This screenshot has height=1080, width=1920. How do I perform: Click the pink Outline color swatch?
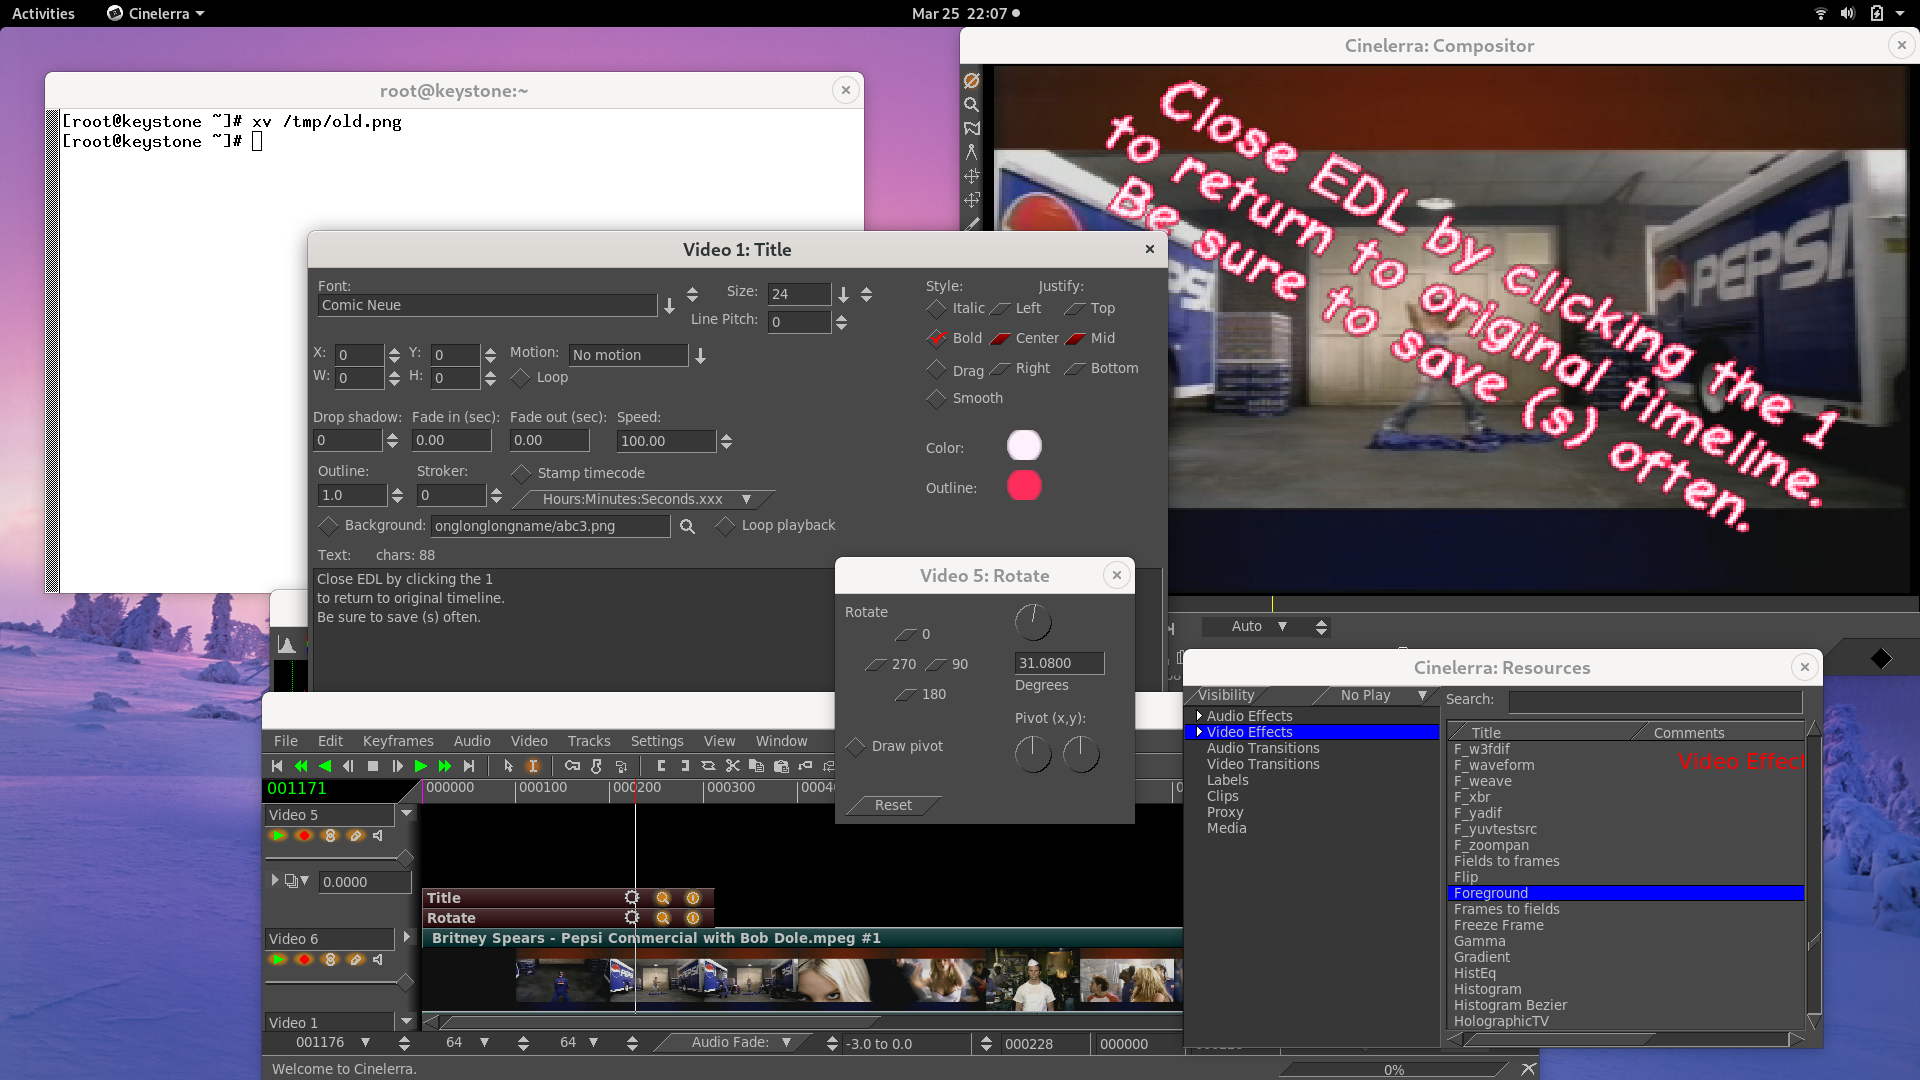pos(1024,487)
